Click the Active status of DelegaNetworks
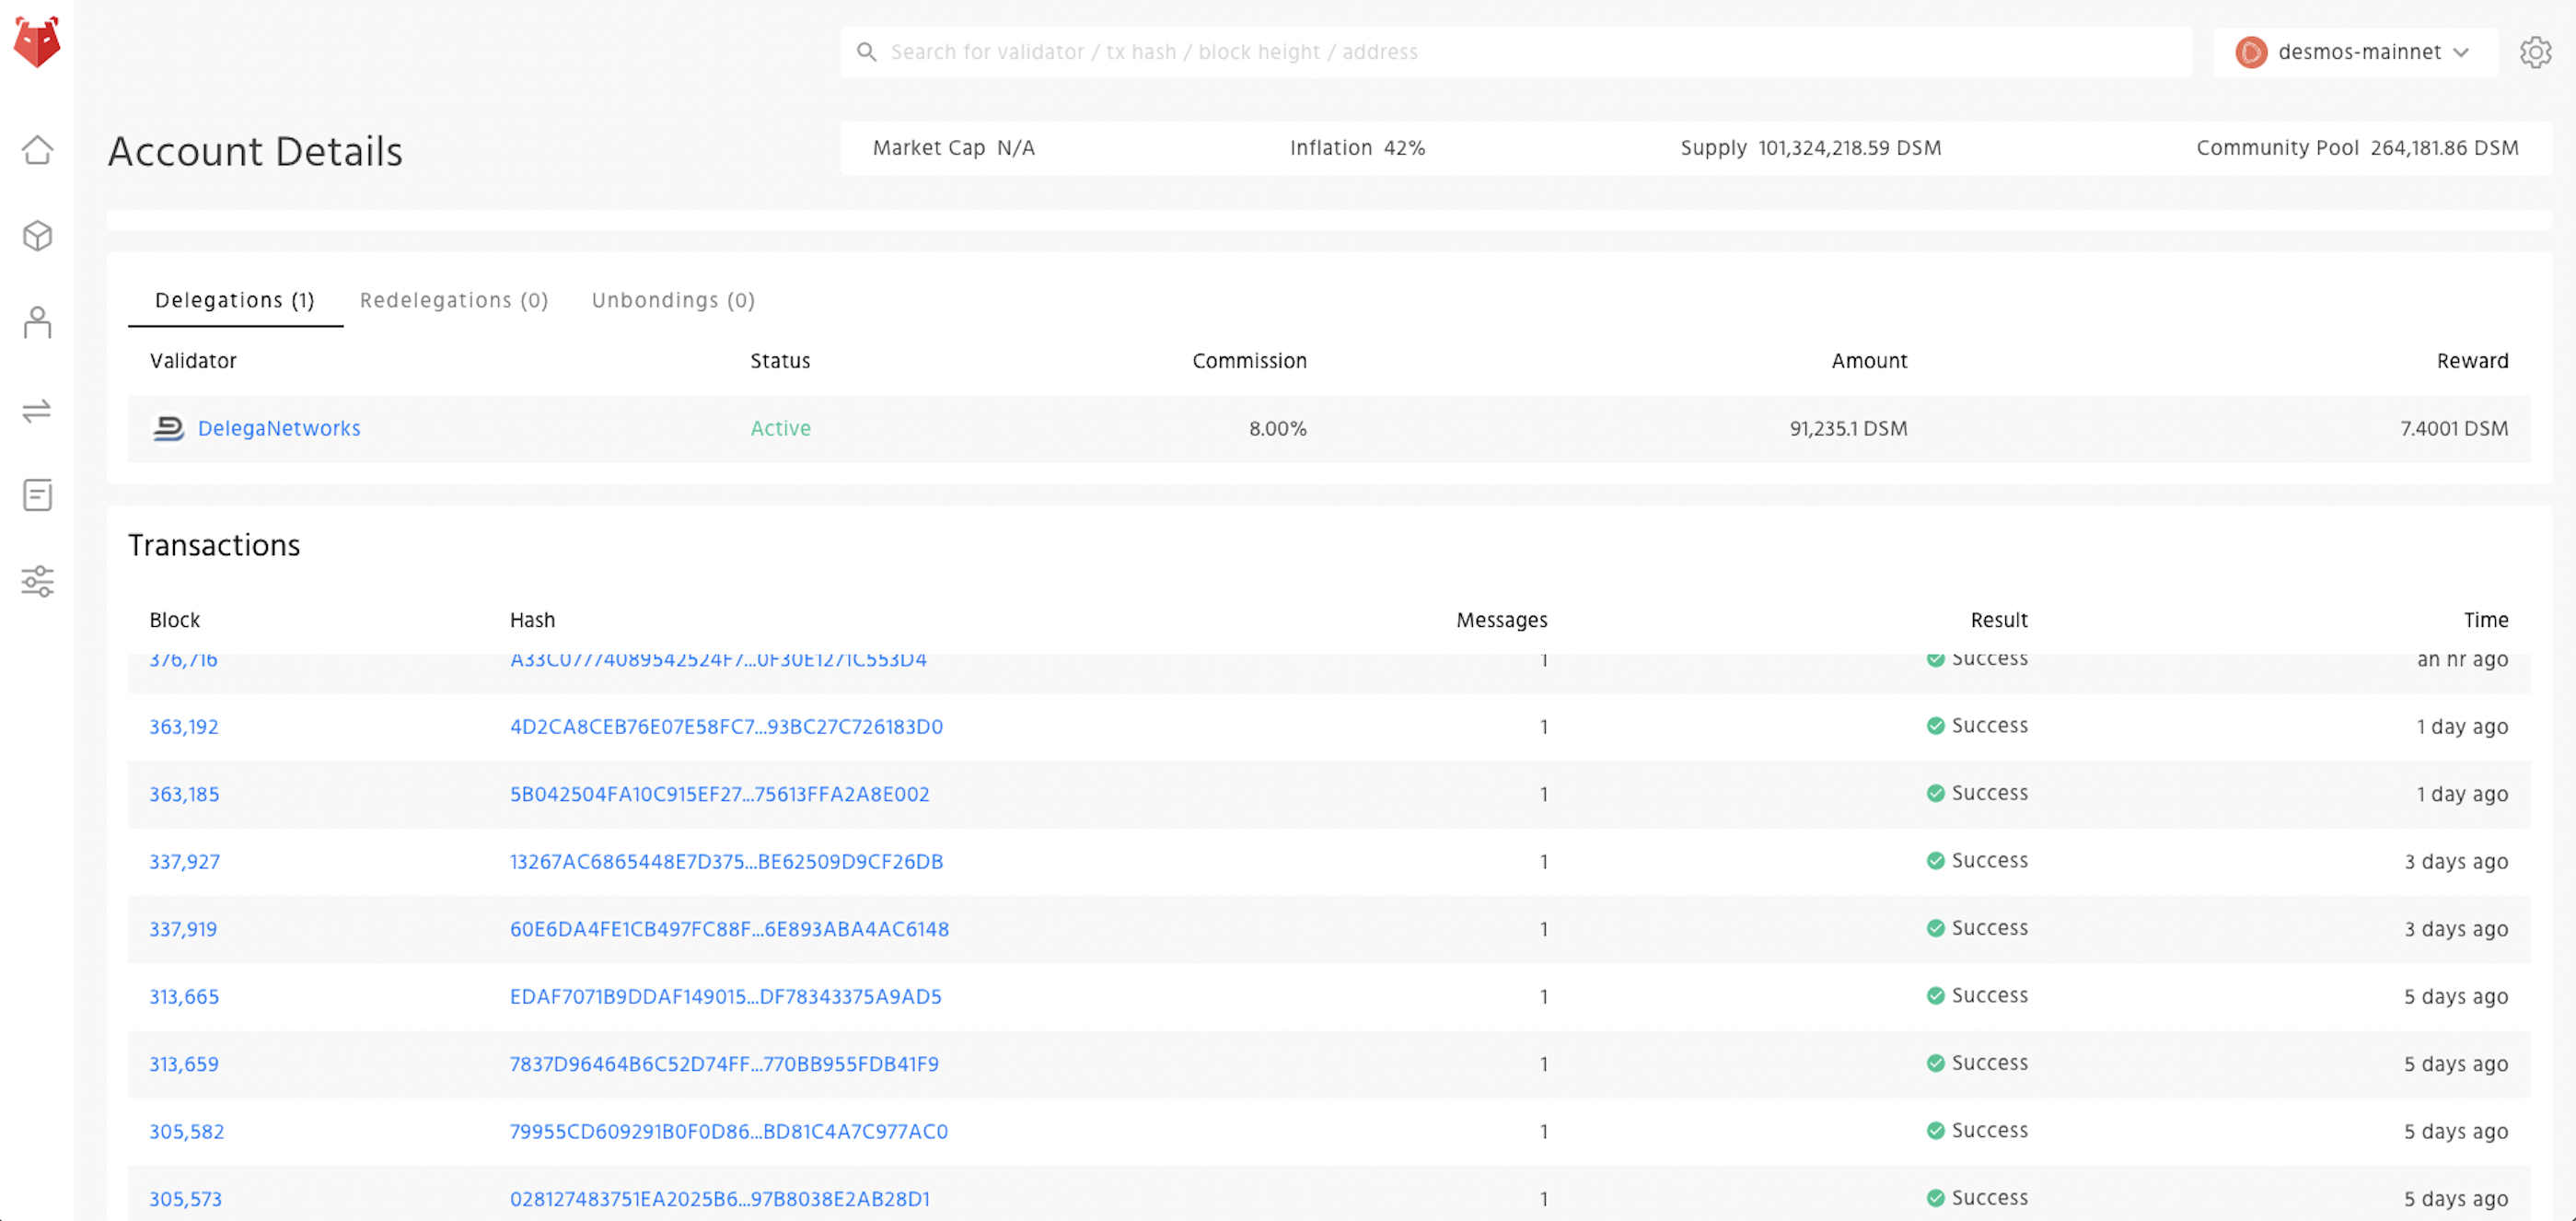 tap(781, 428)
